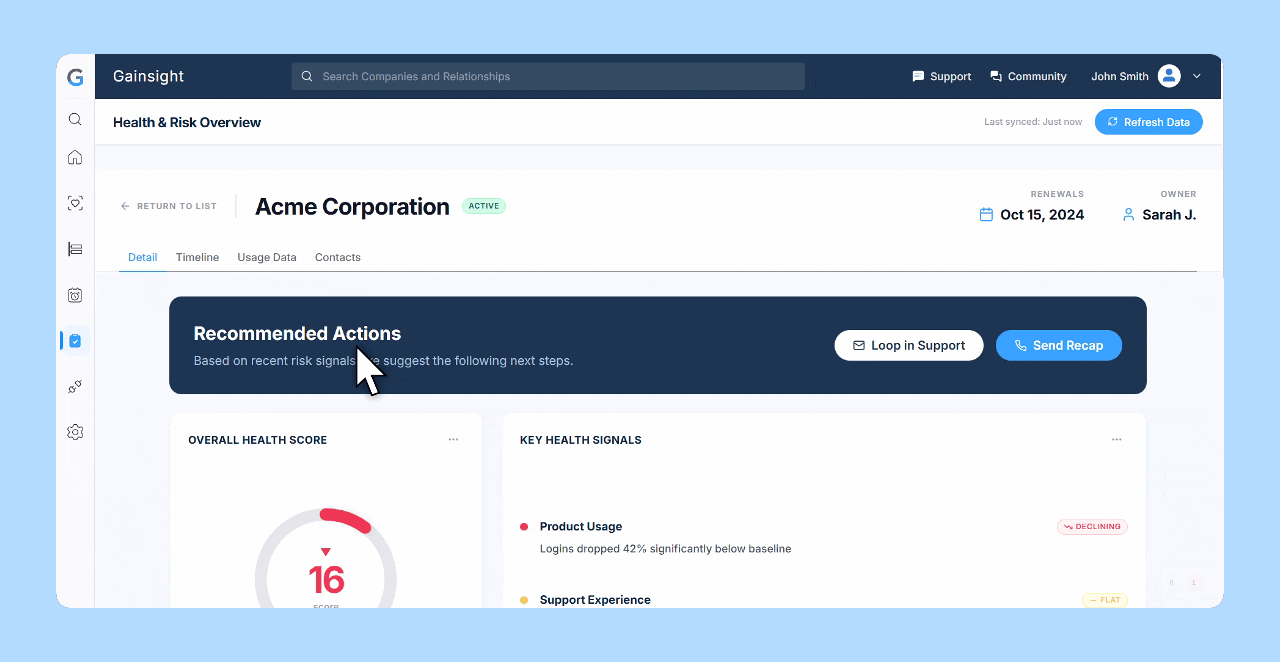Screen dimensions: 1280x662
Task: Select the Product Usage signal row
Action: pos(823,537)
